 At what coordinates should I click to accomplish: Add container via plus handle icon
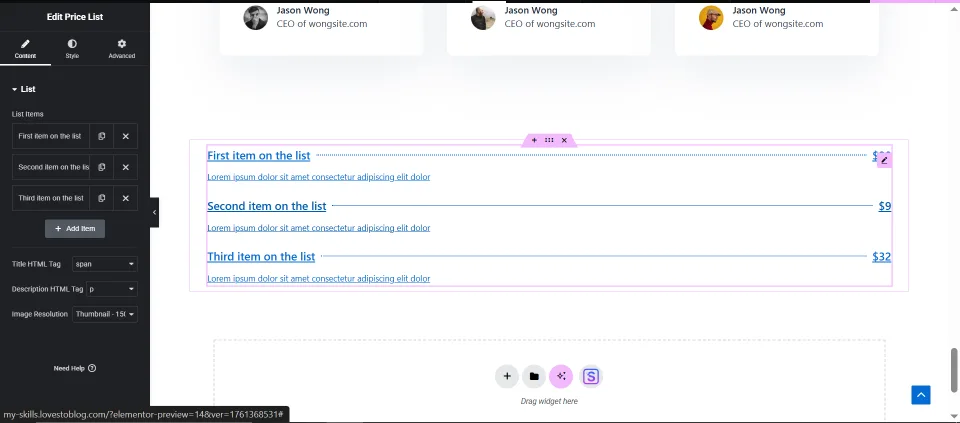pos(534,141)
